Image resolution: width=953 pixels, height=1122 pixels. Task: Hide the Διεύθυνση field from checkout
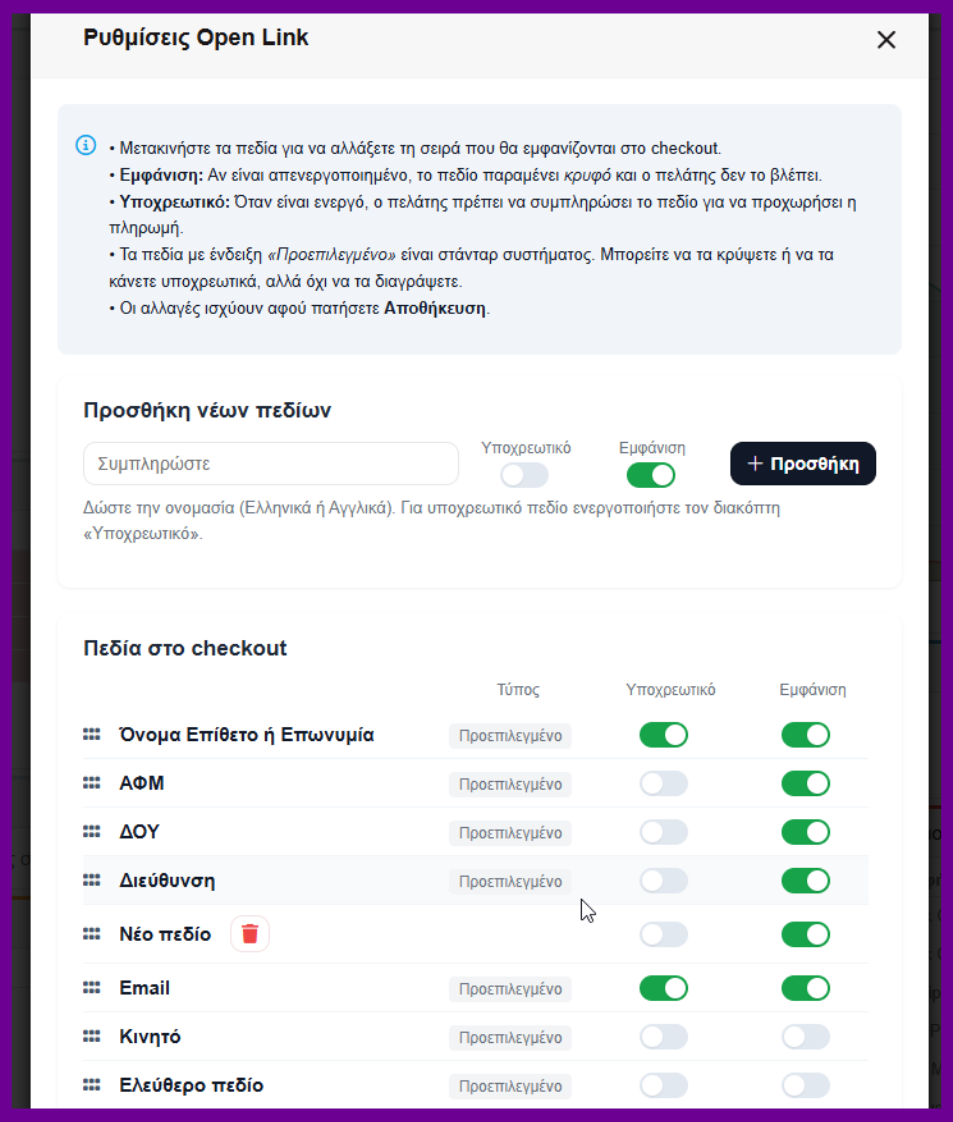point(806,881)
